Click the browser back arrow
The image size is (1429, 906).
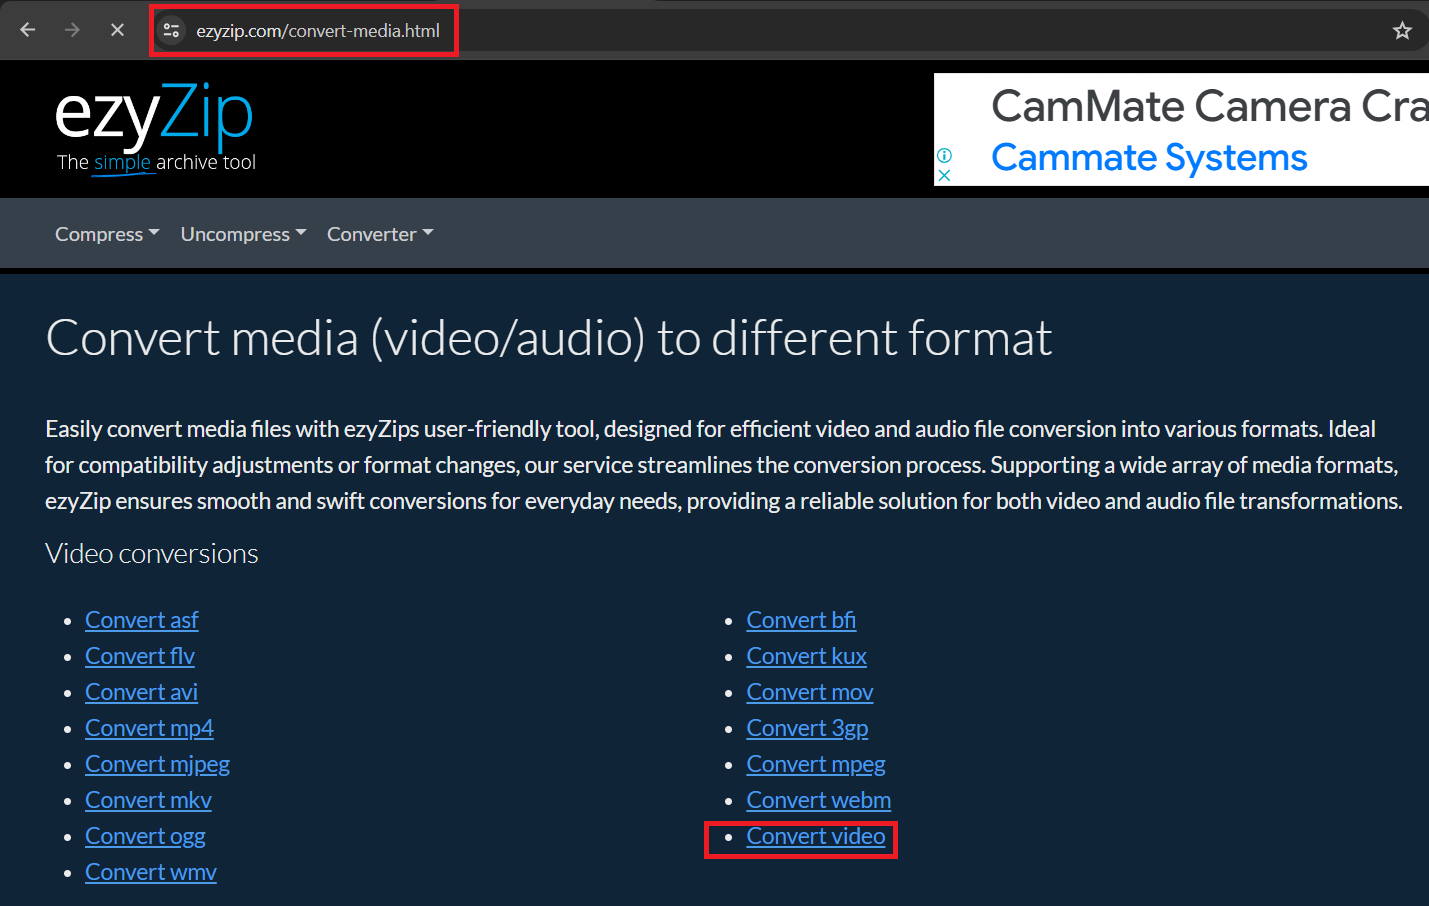tap(27, 30)
